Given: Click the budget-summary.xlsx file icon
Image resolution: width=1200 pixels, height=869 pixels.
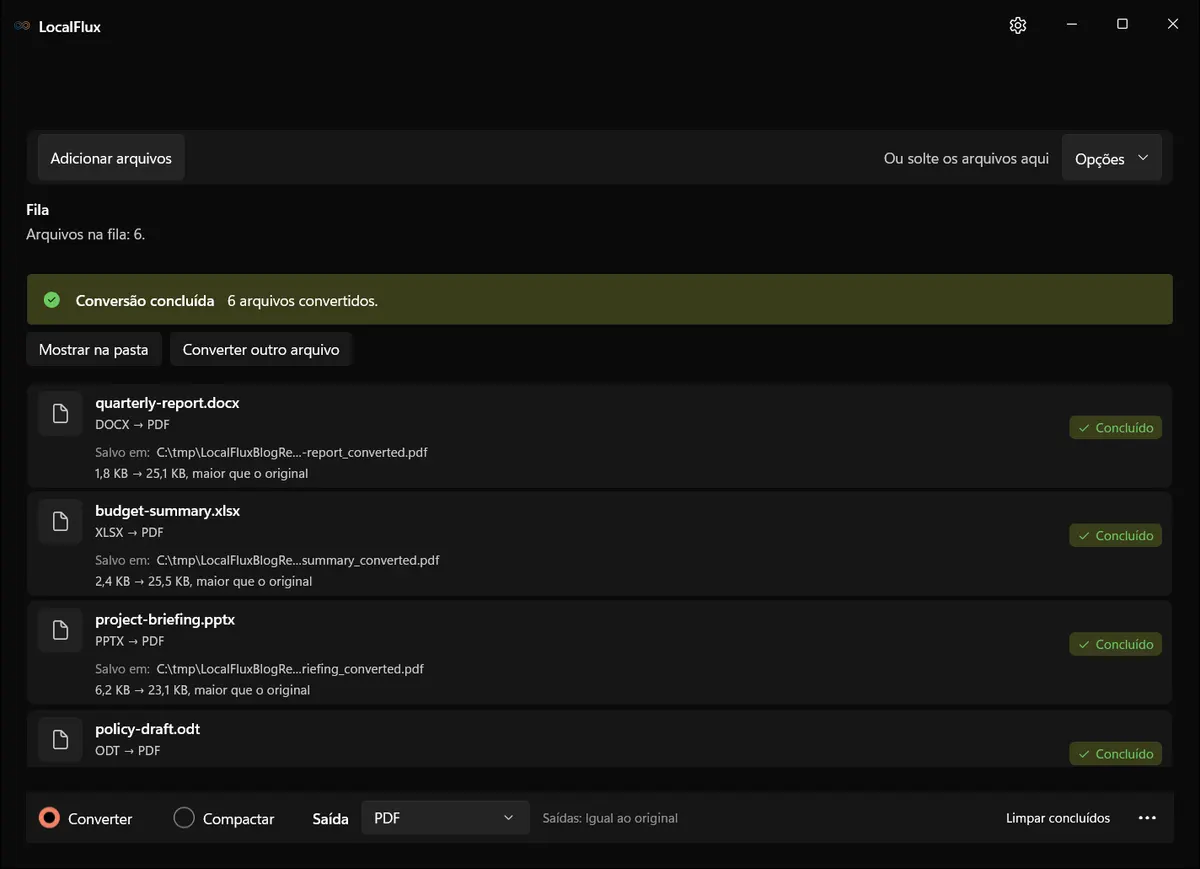Looking at the screenshot, I should 60,521.
